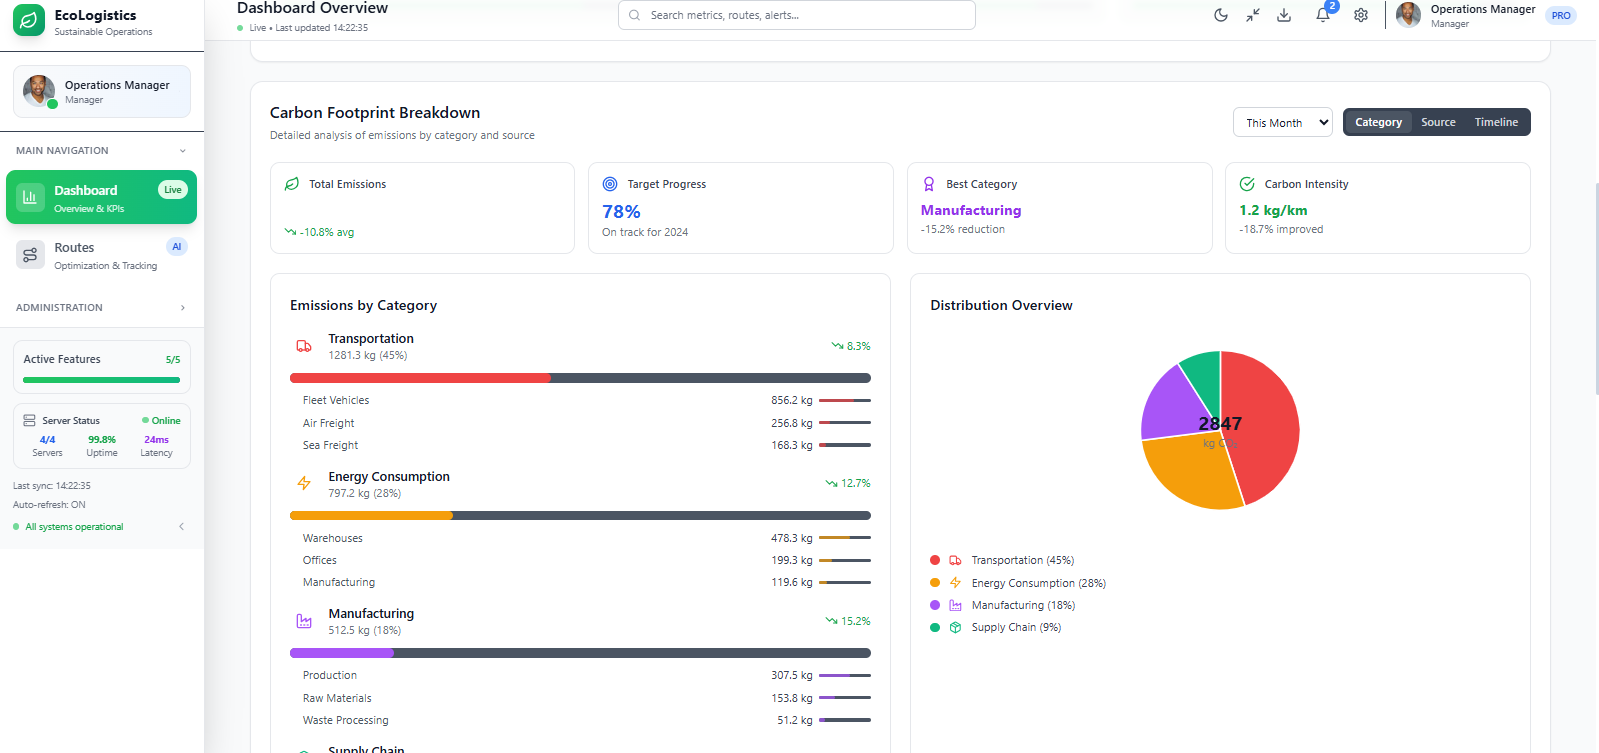This screenshot has height=753, width=1599.
Task: Click the Transportation truck icon
Action: pyautogui.click(x=304, y=346)
